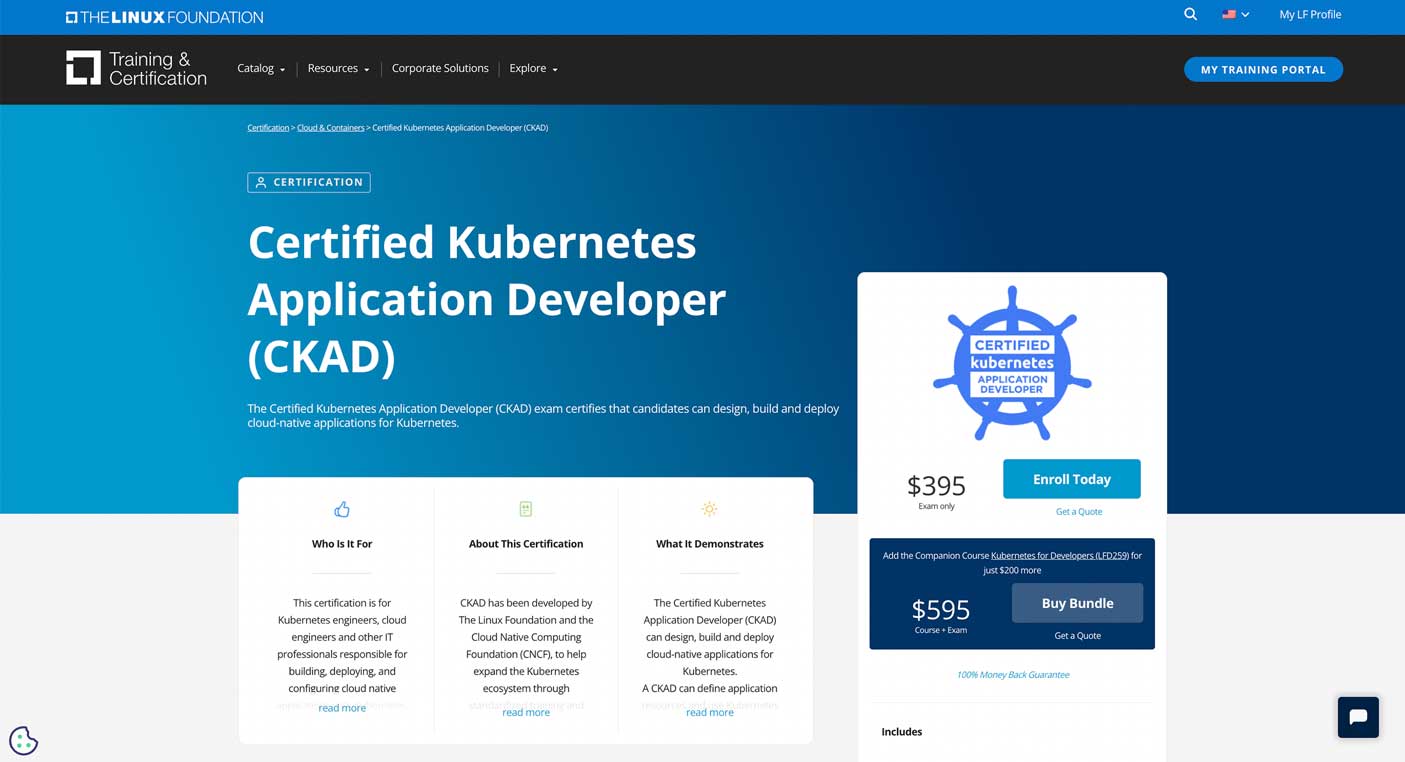The height and width of the screenshot is (762, 1405).
Task: Expand the Resources dropdown menu
Action: click(338, 69)
